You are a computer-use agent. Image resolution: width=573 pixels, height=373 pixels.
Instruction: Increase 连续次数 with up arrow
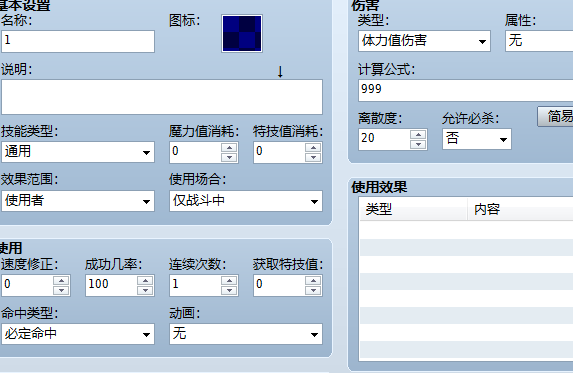click(229, 281)
